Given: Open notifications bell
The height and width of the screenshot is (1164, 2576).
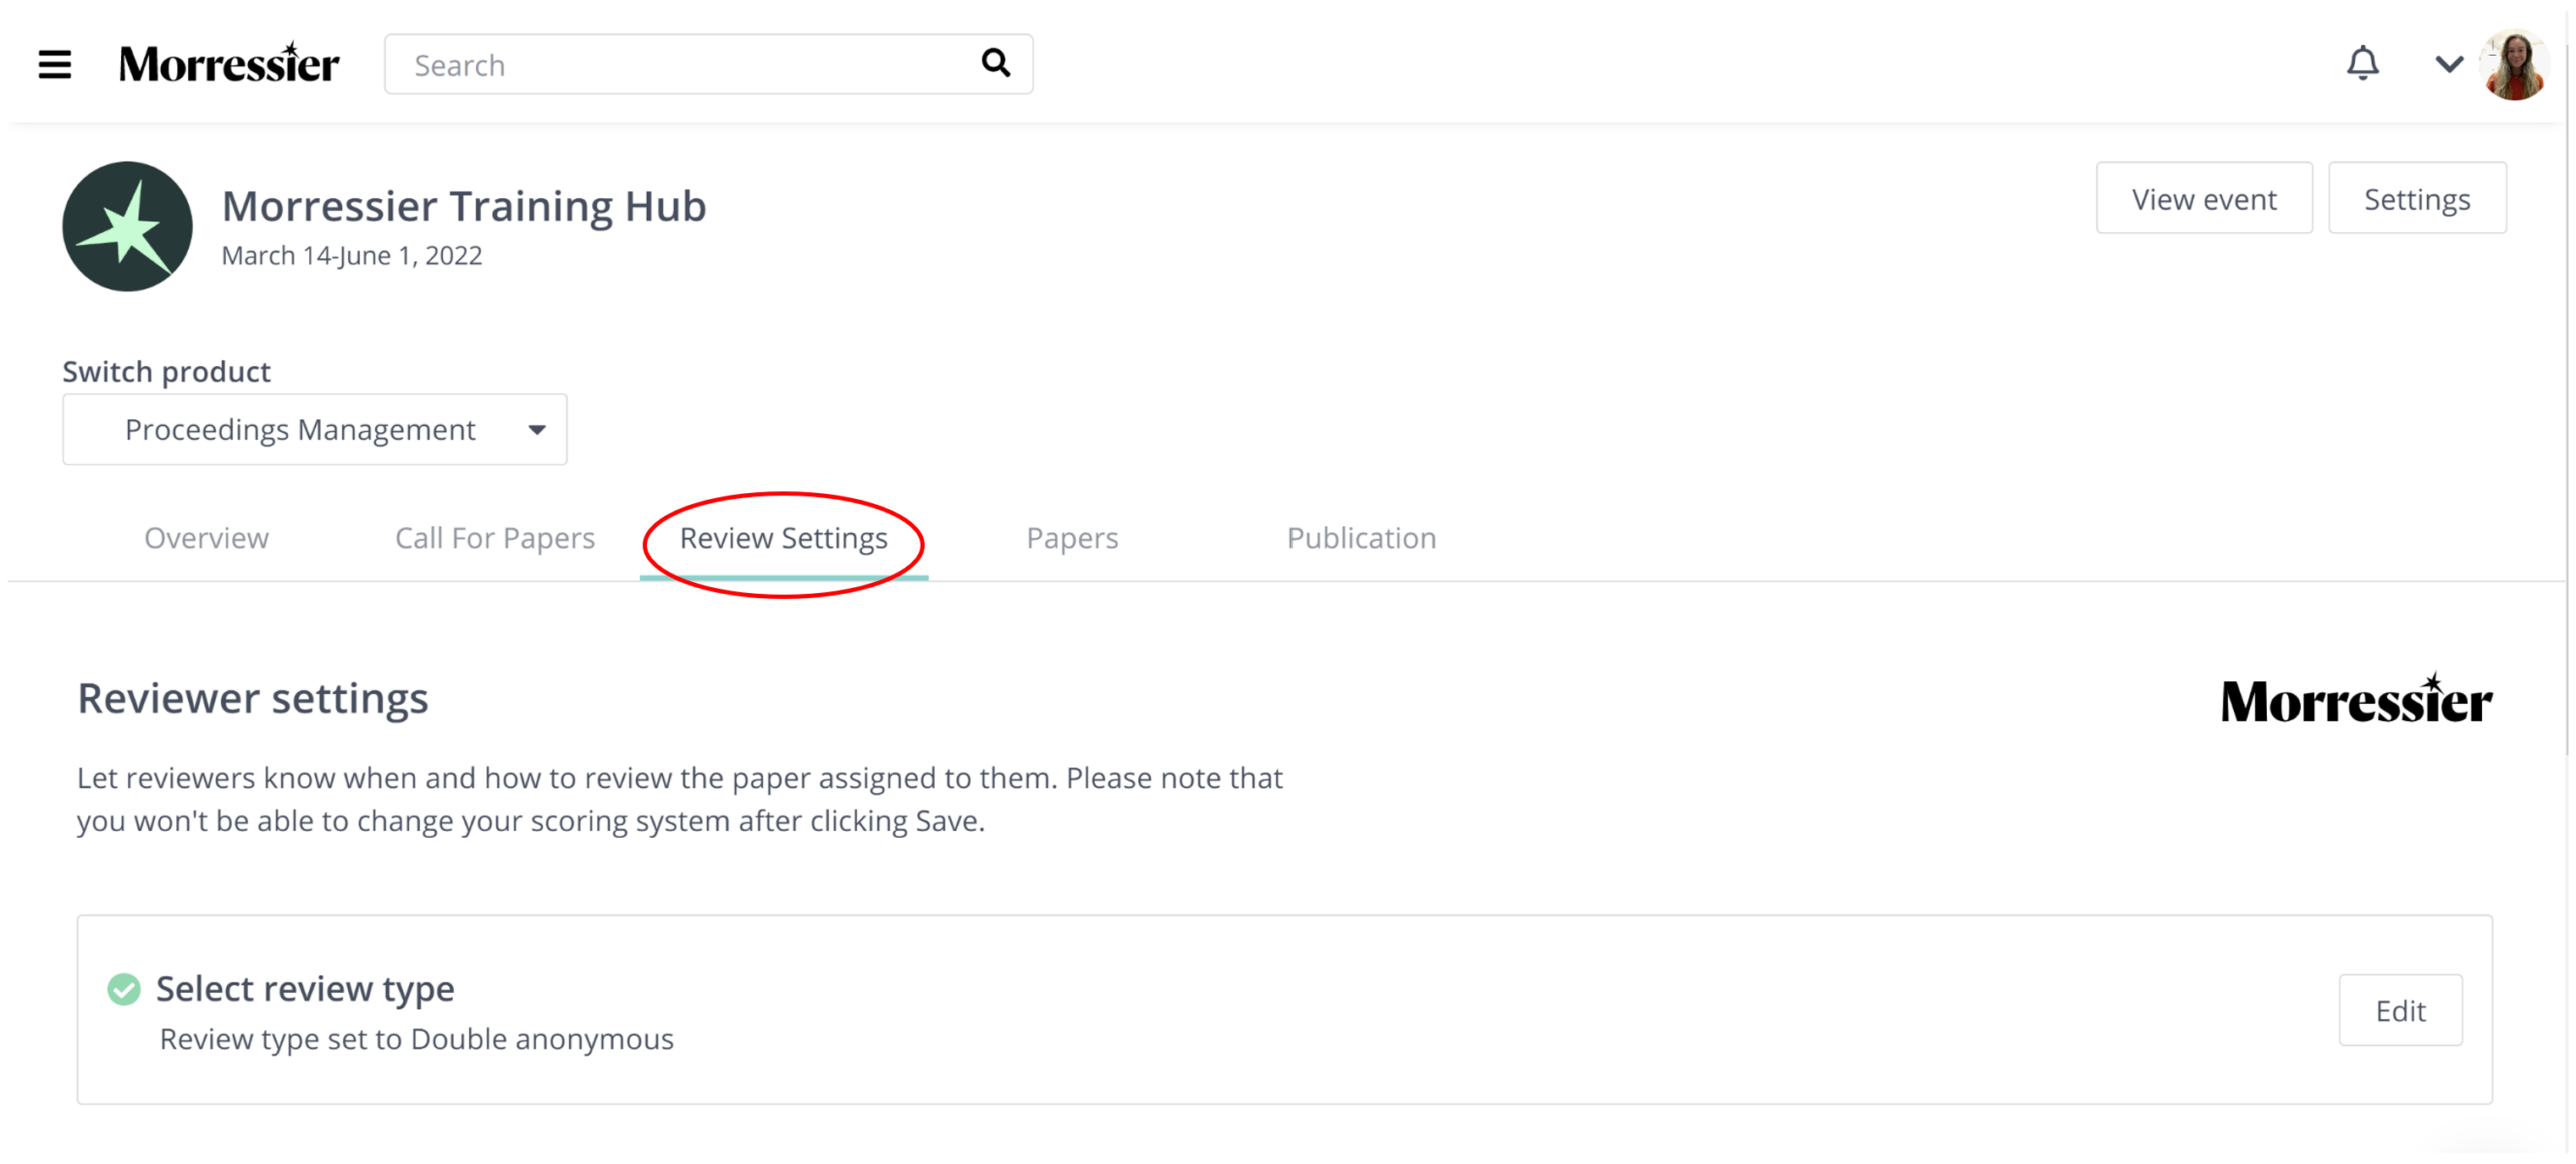Looking at the screenshot, I should coord(2362,64).
